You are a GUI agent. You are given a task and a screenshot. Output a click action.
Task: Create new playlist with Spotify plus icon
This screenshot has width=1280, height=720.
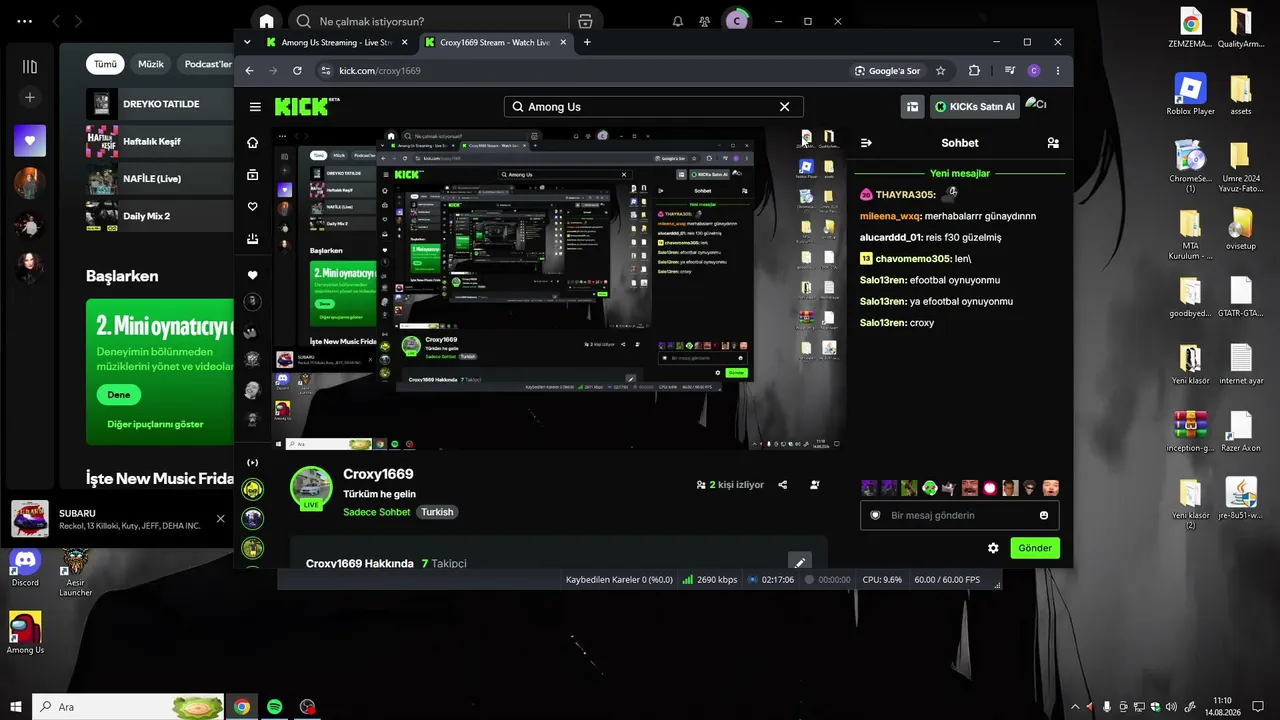[x=30, y=98]
